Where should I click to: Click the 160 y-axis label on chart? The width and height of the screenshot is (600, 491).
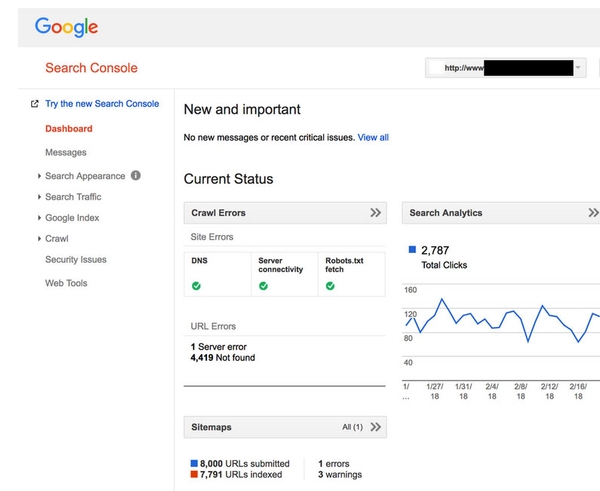coord(410,290)
